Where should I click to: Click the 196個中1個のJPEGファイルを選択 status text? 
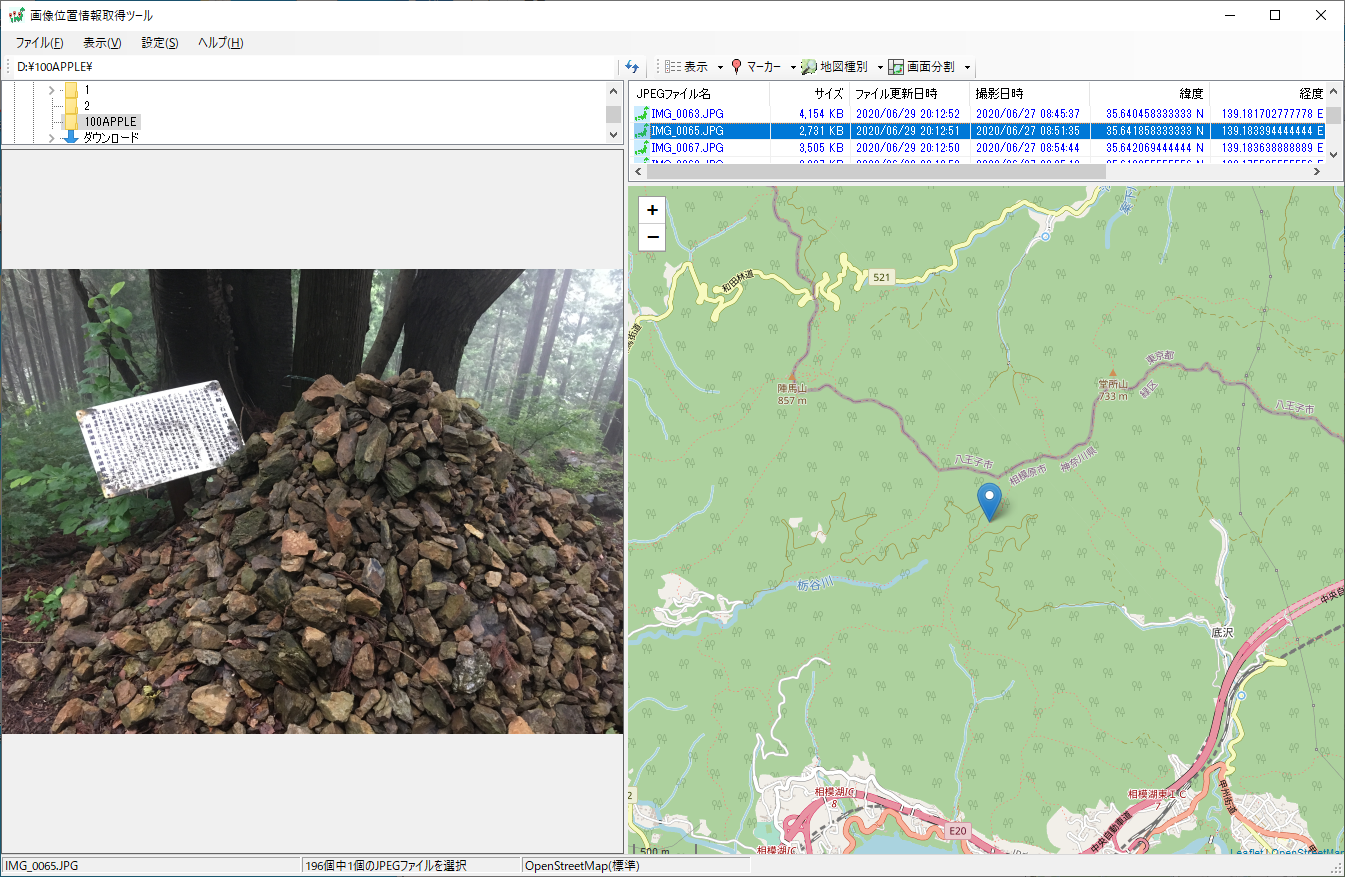pos(386,866)
